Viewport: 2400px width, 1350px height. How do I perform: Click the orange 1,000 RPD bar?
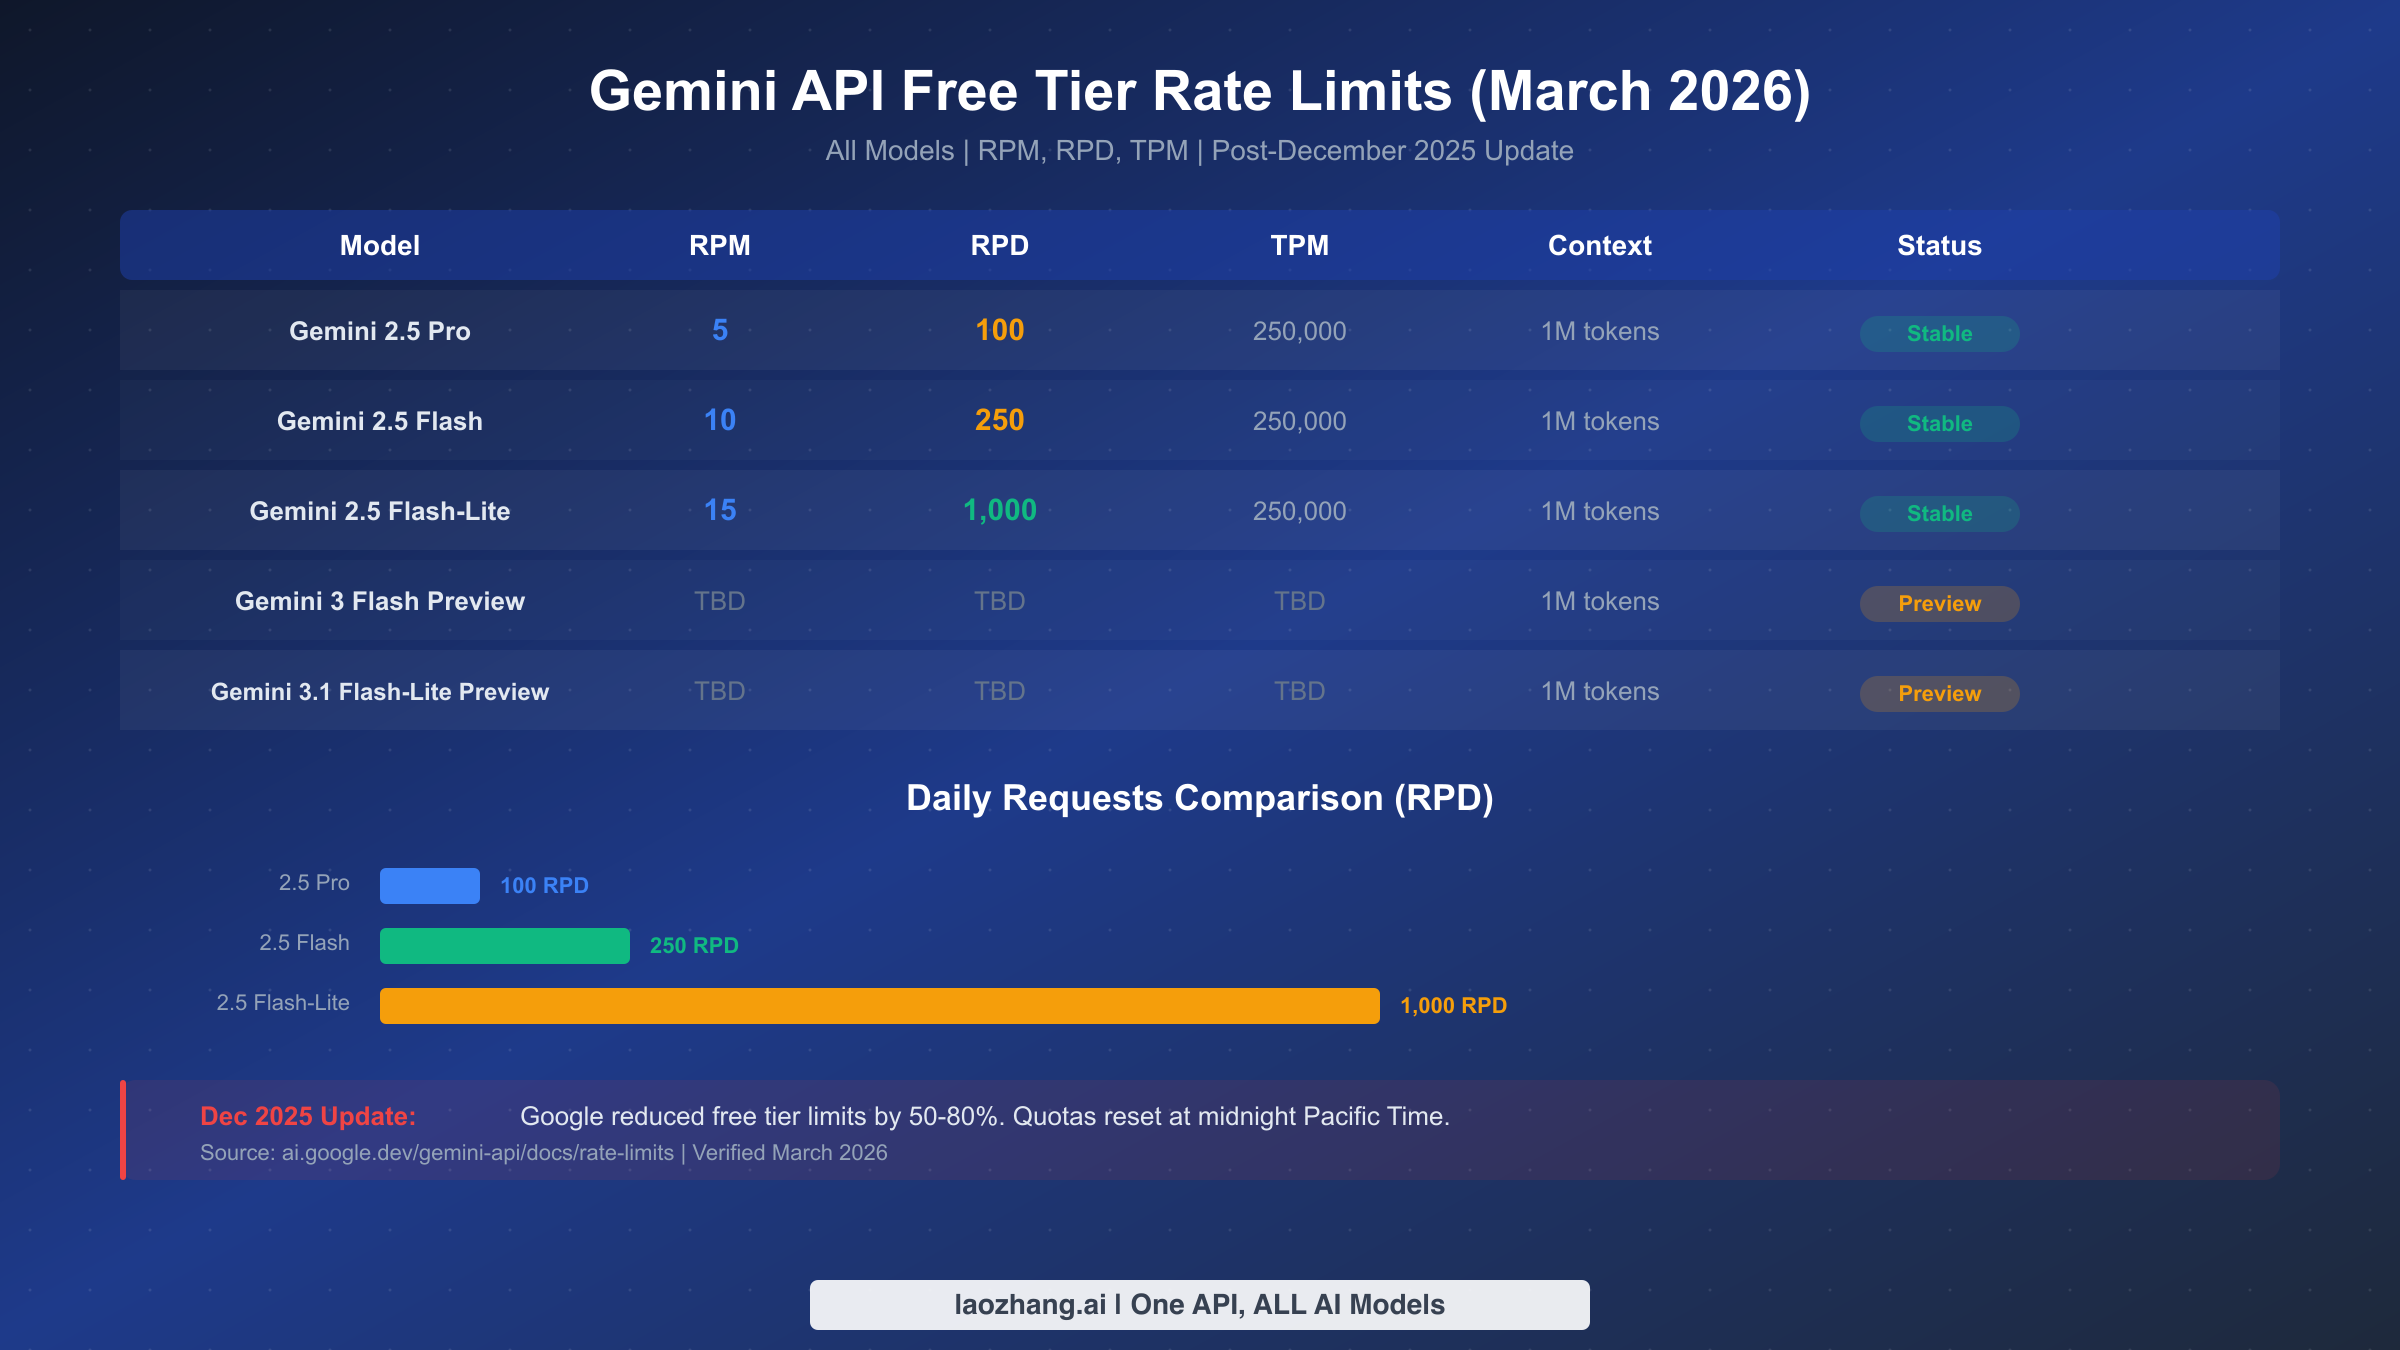(x=878, y=1005)
